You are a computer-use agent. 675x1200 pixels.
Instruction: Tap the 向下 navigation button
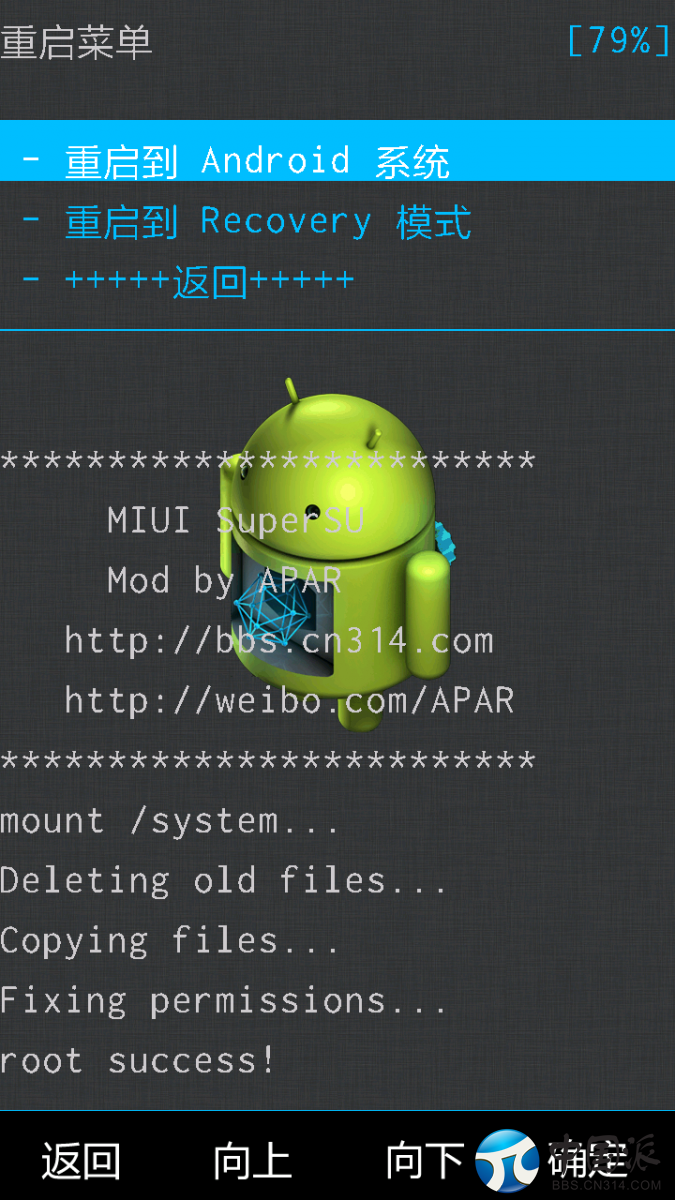[x=425, y=1161]
